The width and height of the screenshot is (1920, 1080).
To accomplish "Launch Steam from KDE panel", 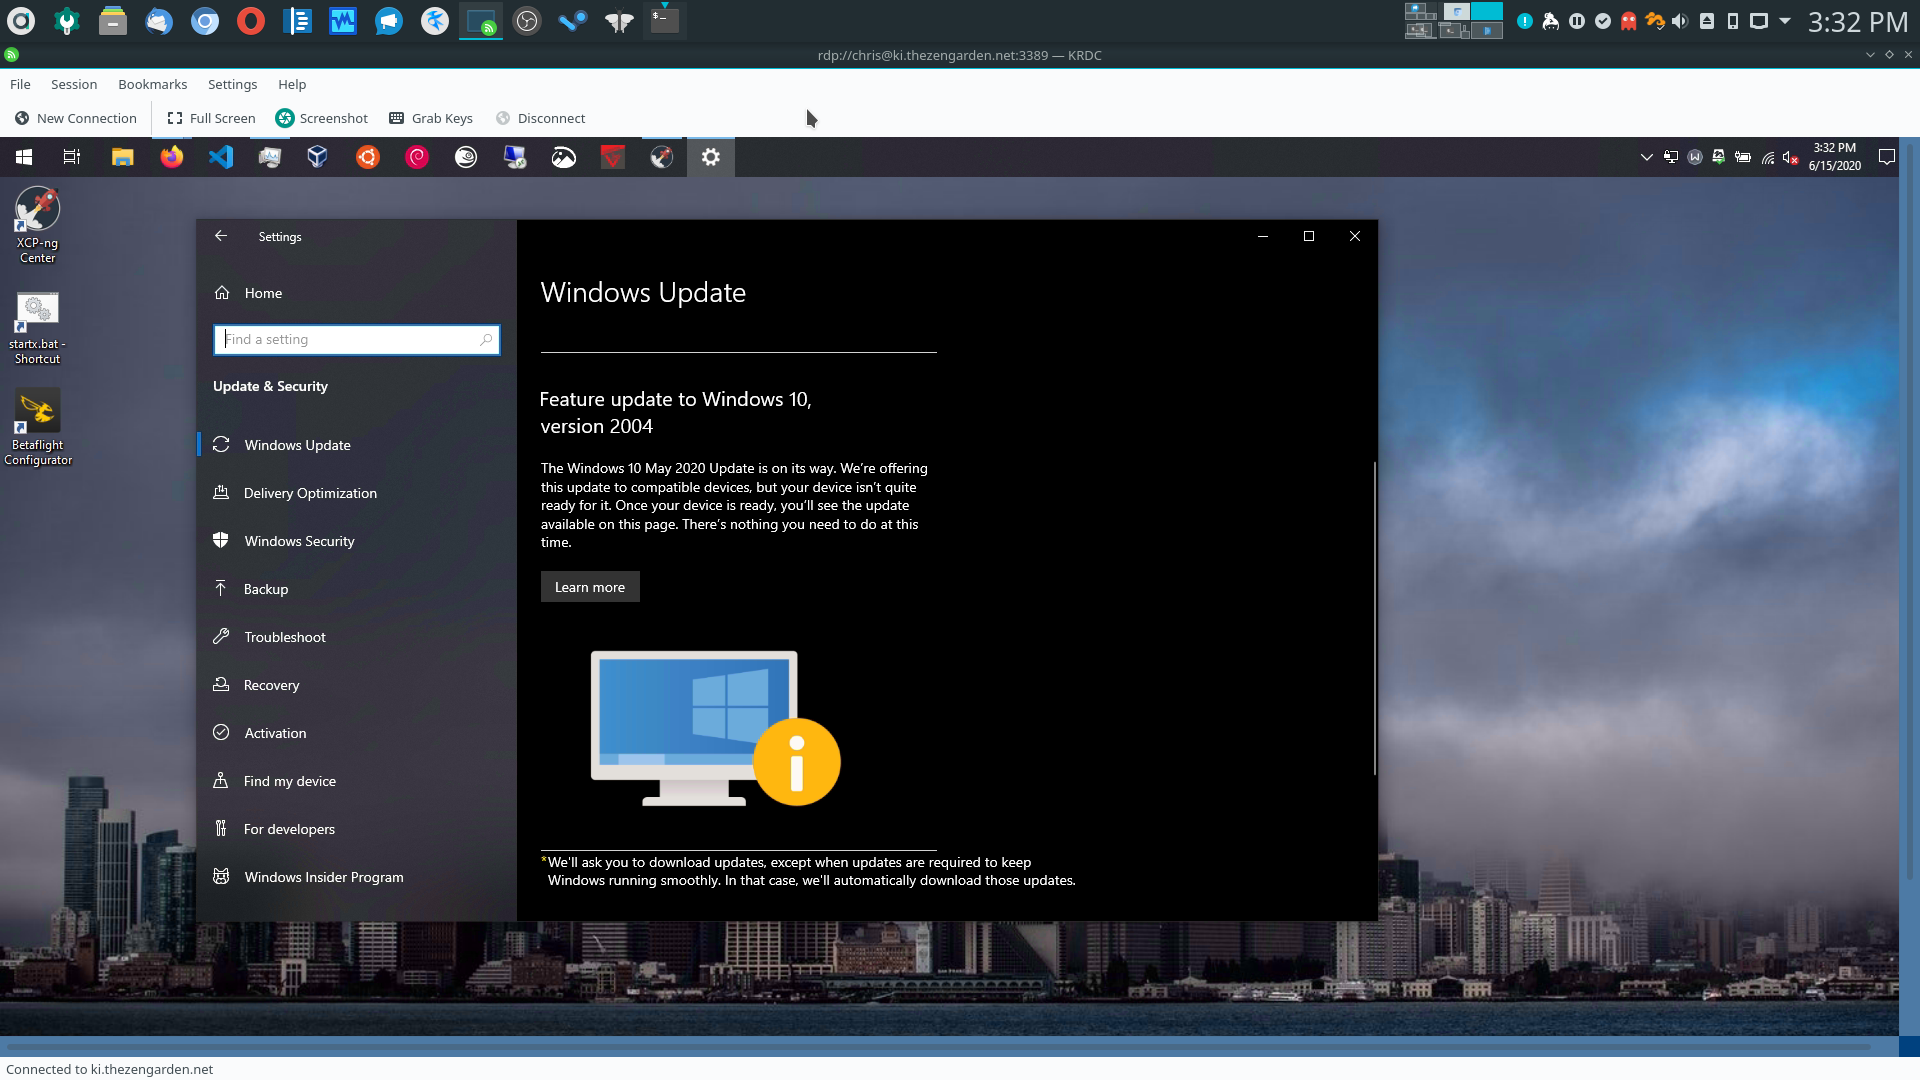I will (x=573, y=20).
